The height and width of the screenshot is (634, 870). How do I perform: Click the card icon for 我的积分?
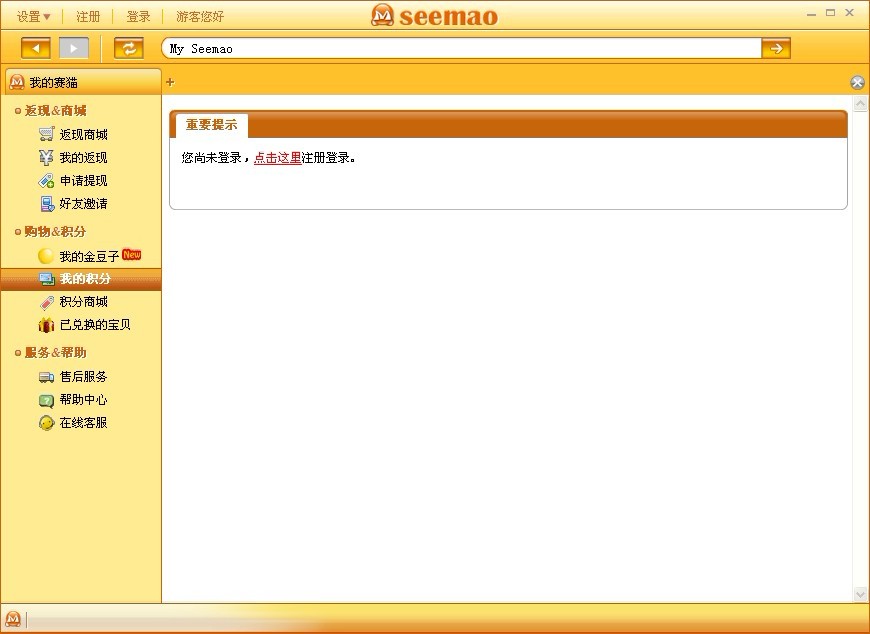[x=47, y=278]
